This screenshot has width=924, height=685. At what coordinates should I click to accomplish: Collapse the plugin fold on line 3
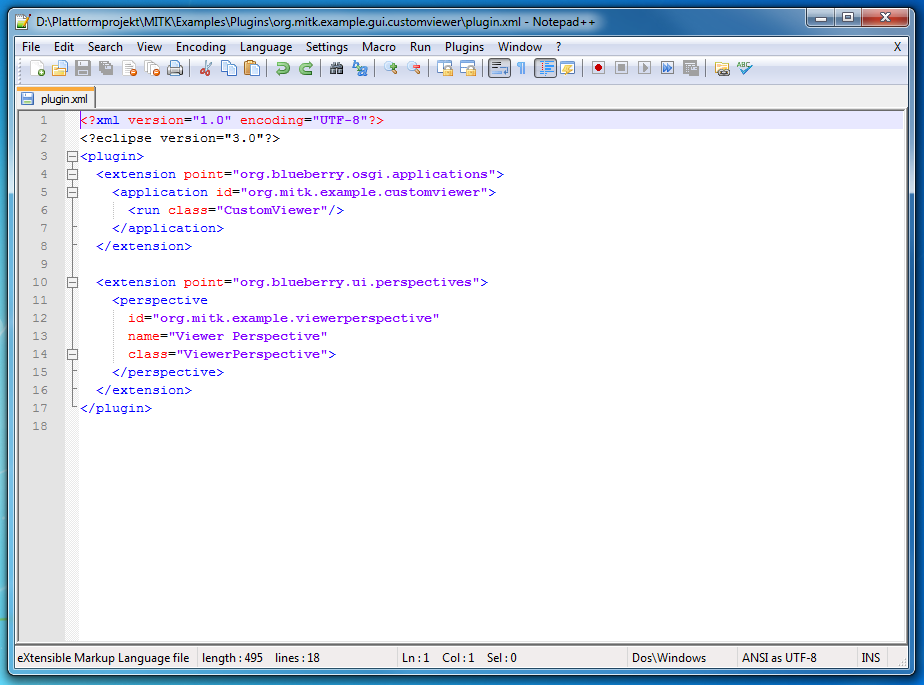(x=72, y=156)
